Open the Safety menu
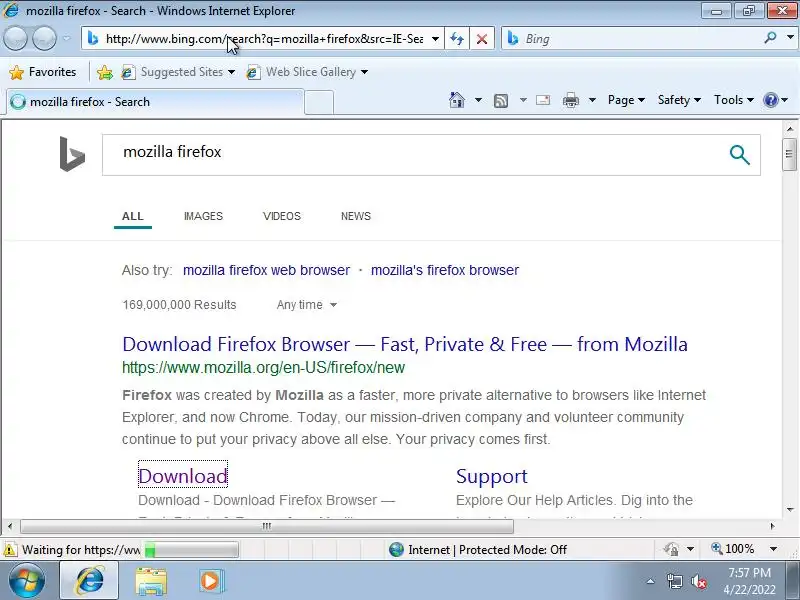The width and height of the screenshot is (800, 600). pos(679,100)
